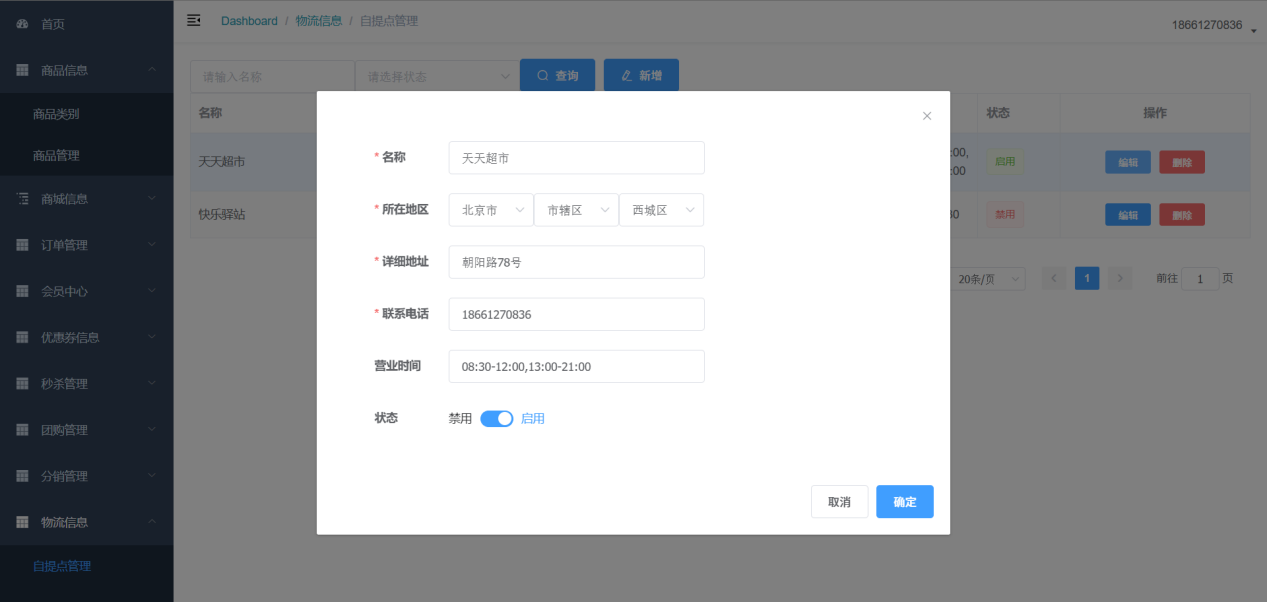Open the 市辖区 city dropdown

coord(576,210)
